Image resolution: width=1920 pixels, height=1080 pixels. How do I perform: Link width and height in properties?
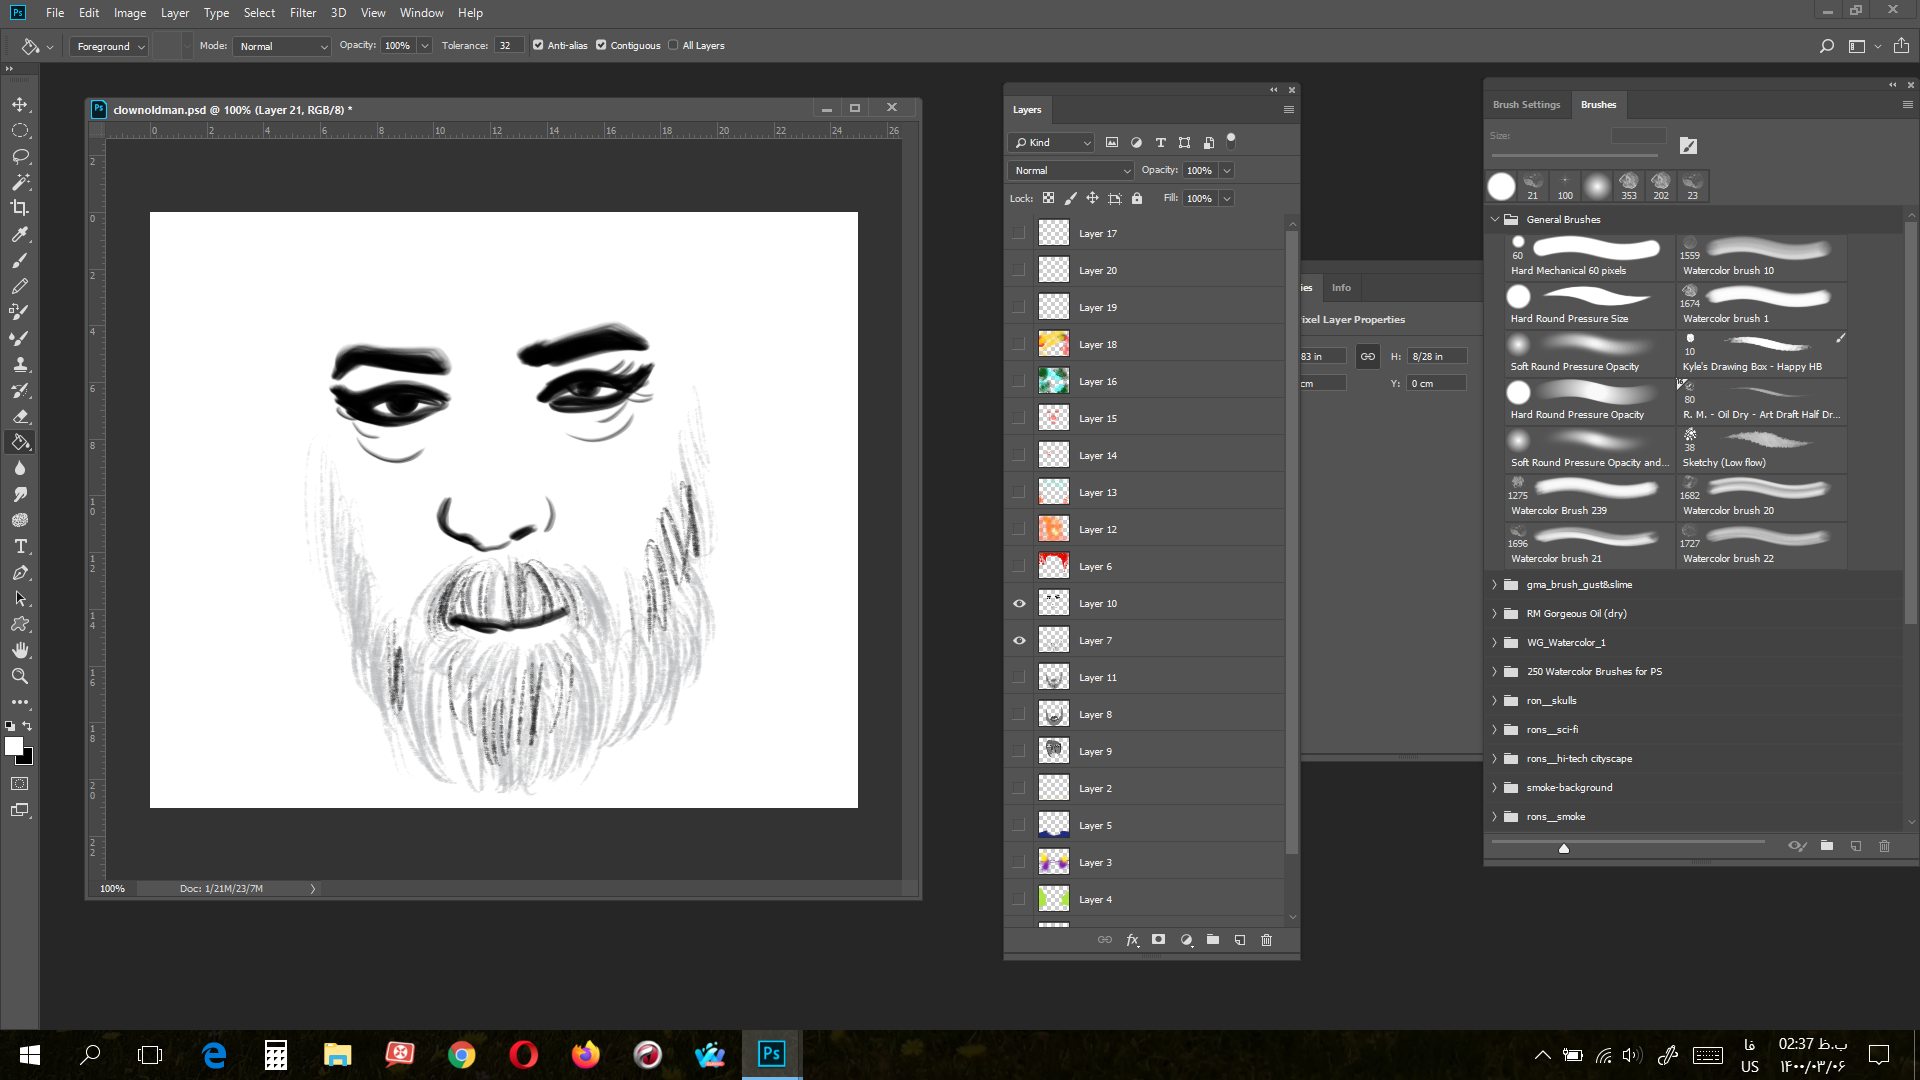[1367, 357]
